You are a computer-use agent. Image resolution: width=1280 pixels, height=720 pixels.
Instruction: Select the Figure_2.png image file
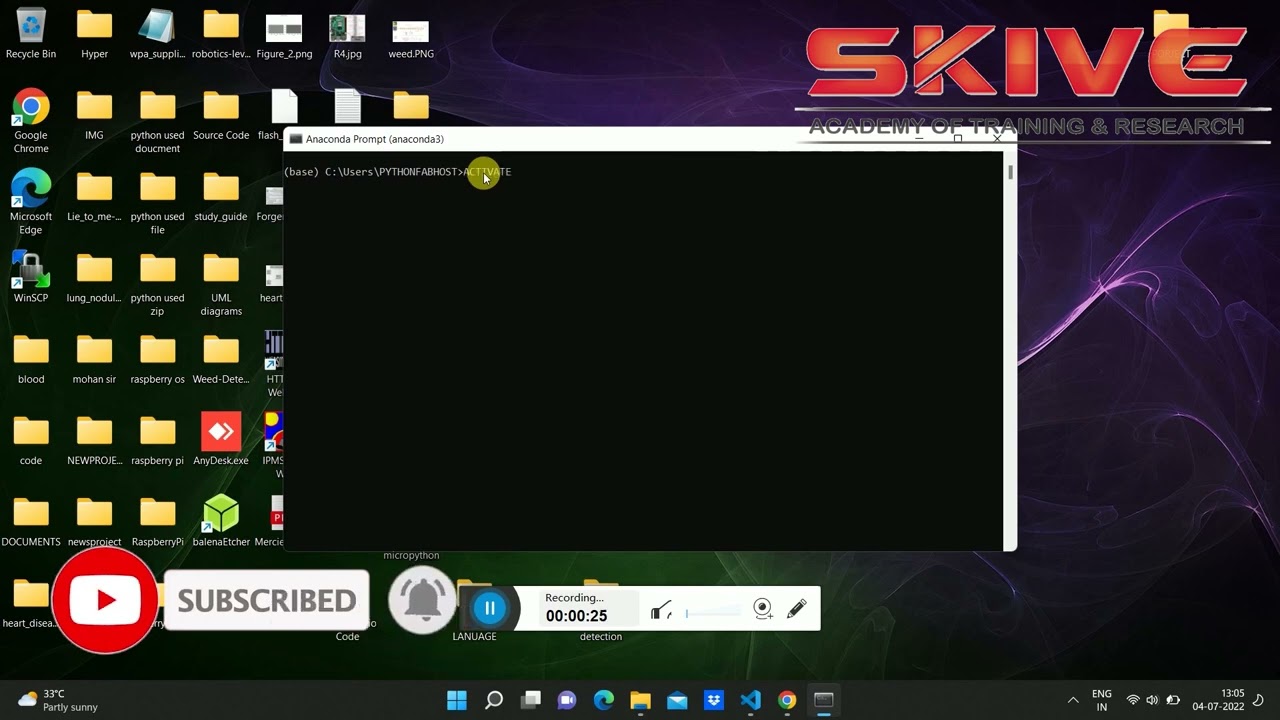(284, 34)
